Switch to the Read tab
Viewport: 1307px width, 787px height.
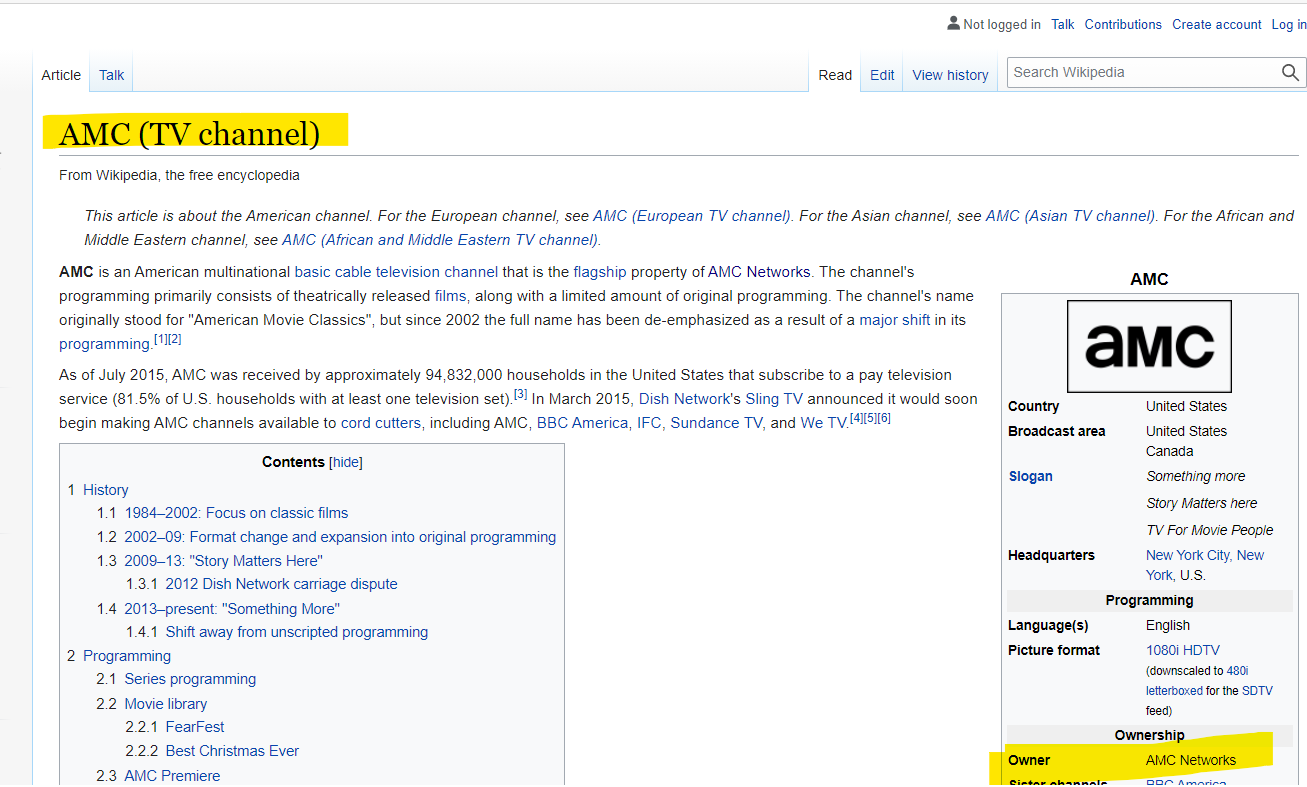coord(835,75)
